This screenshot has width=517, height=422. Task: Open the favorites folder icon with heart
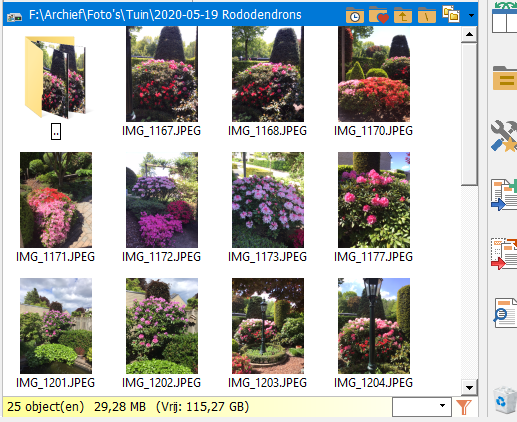pos(379,15)
